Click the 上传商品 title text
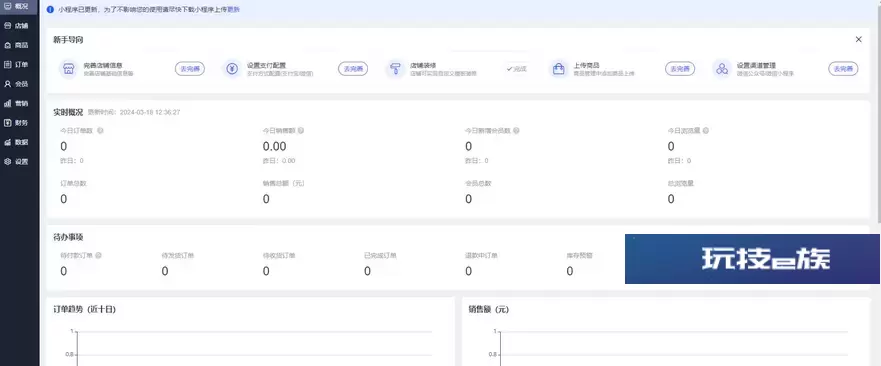The height and width of the screenshot is (366, 881). point(587,65)
